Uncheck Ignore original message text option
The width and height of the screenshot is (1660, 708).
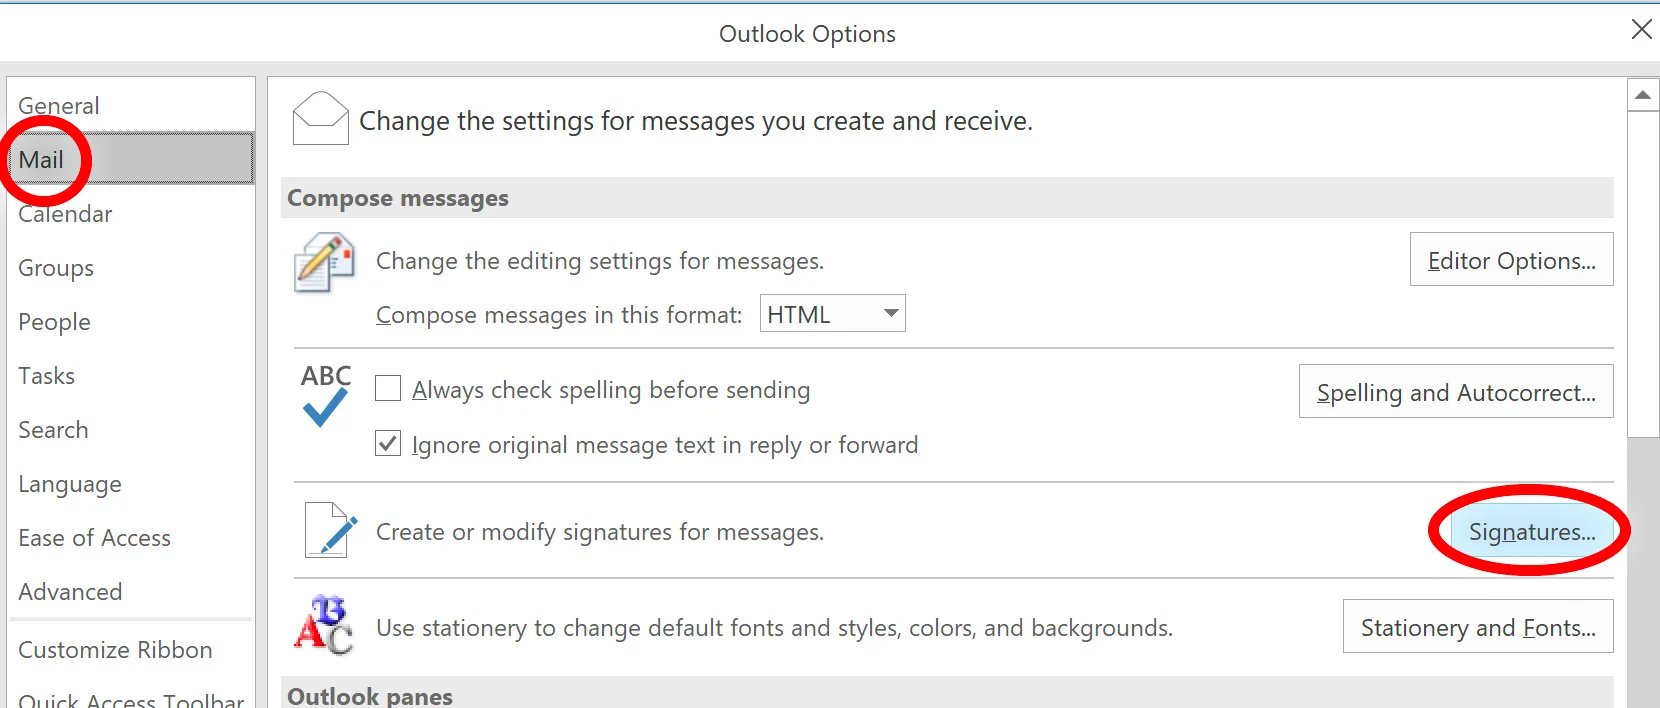[x=388, y=443]
